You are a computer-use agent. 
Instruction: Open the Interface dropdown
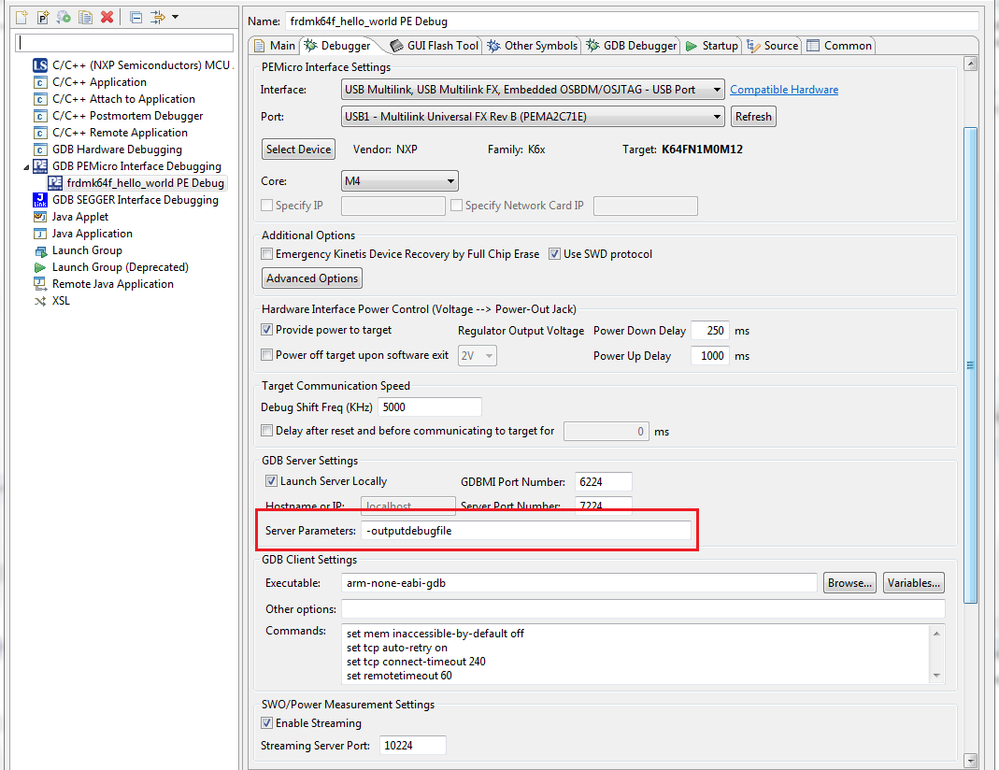pos(718,88)
